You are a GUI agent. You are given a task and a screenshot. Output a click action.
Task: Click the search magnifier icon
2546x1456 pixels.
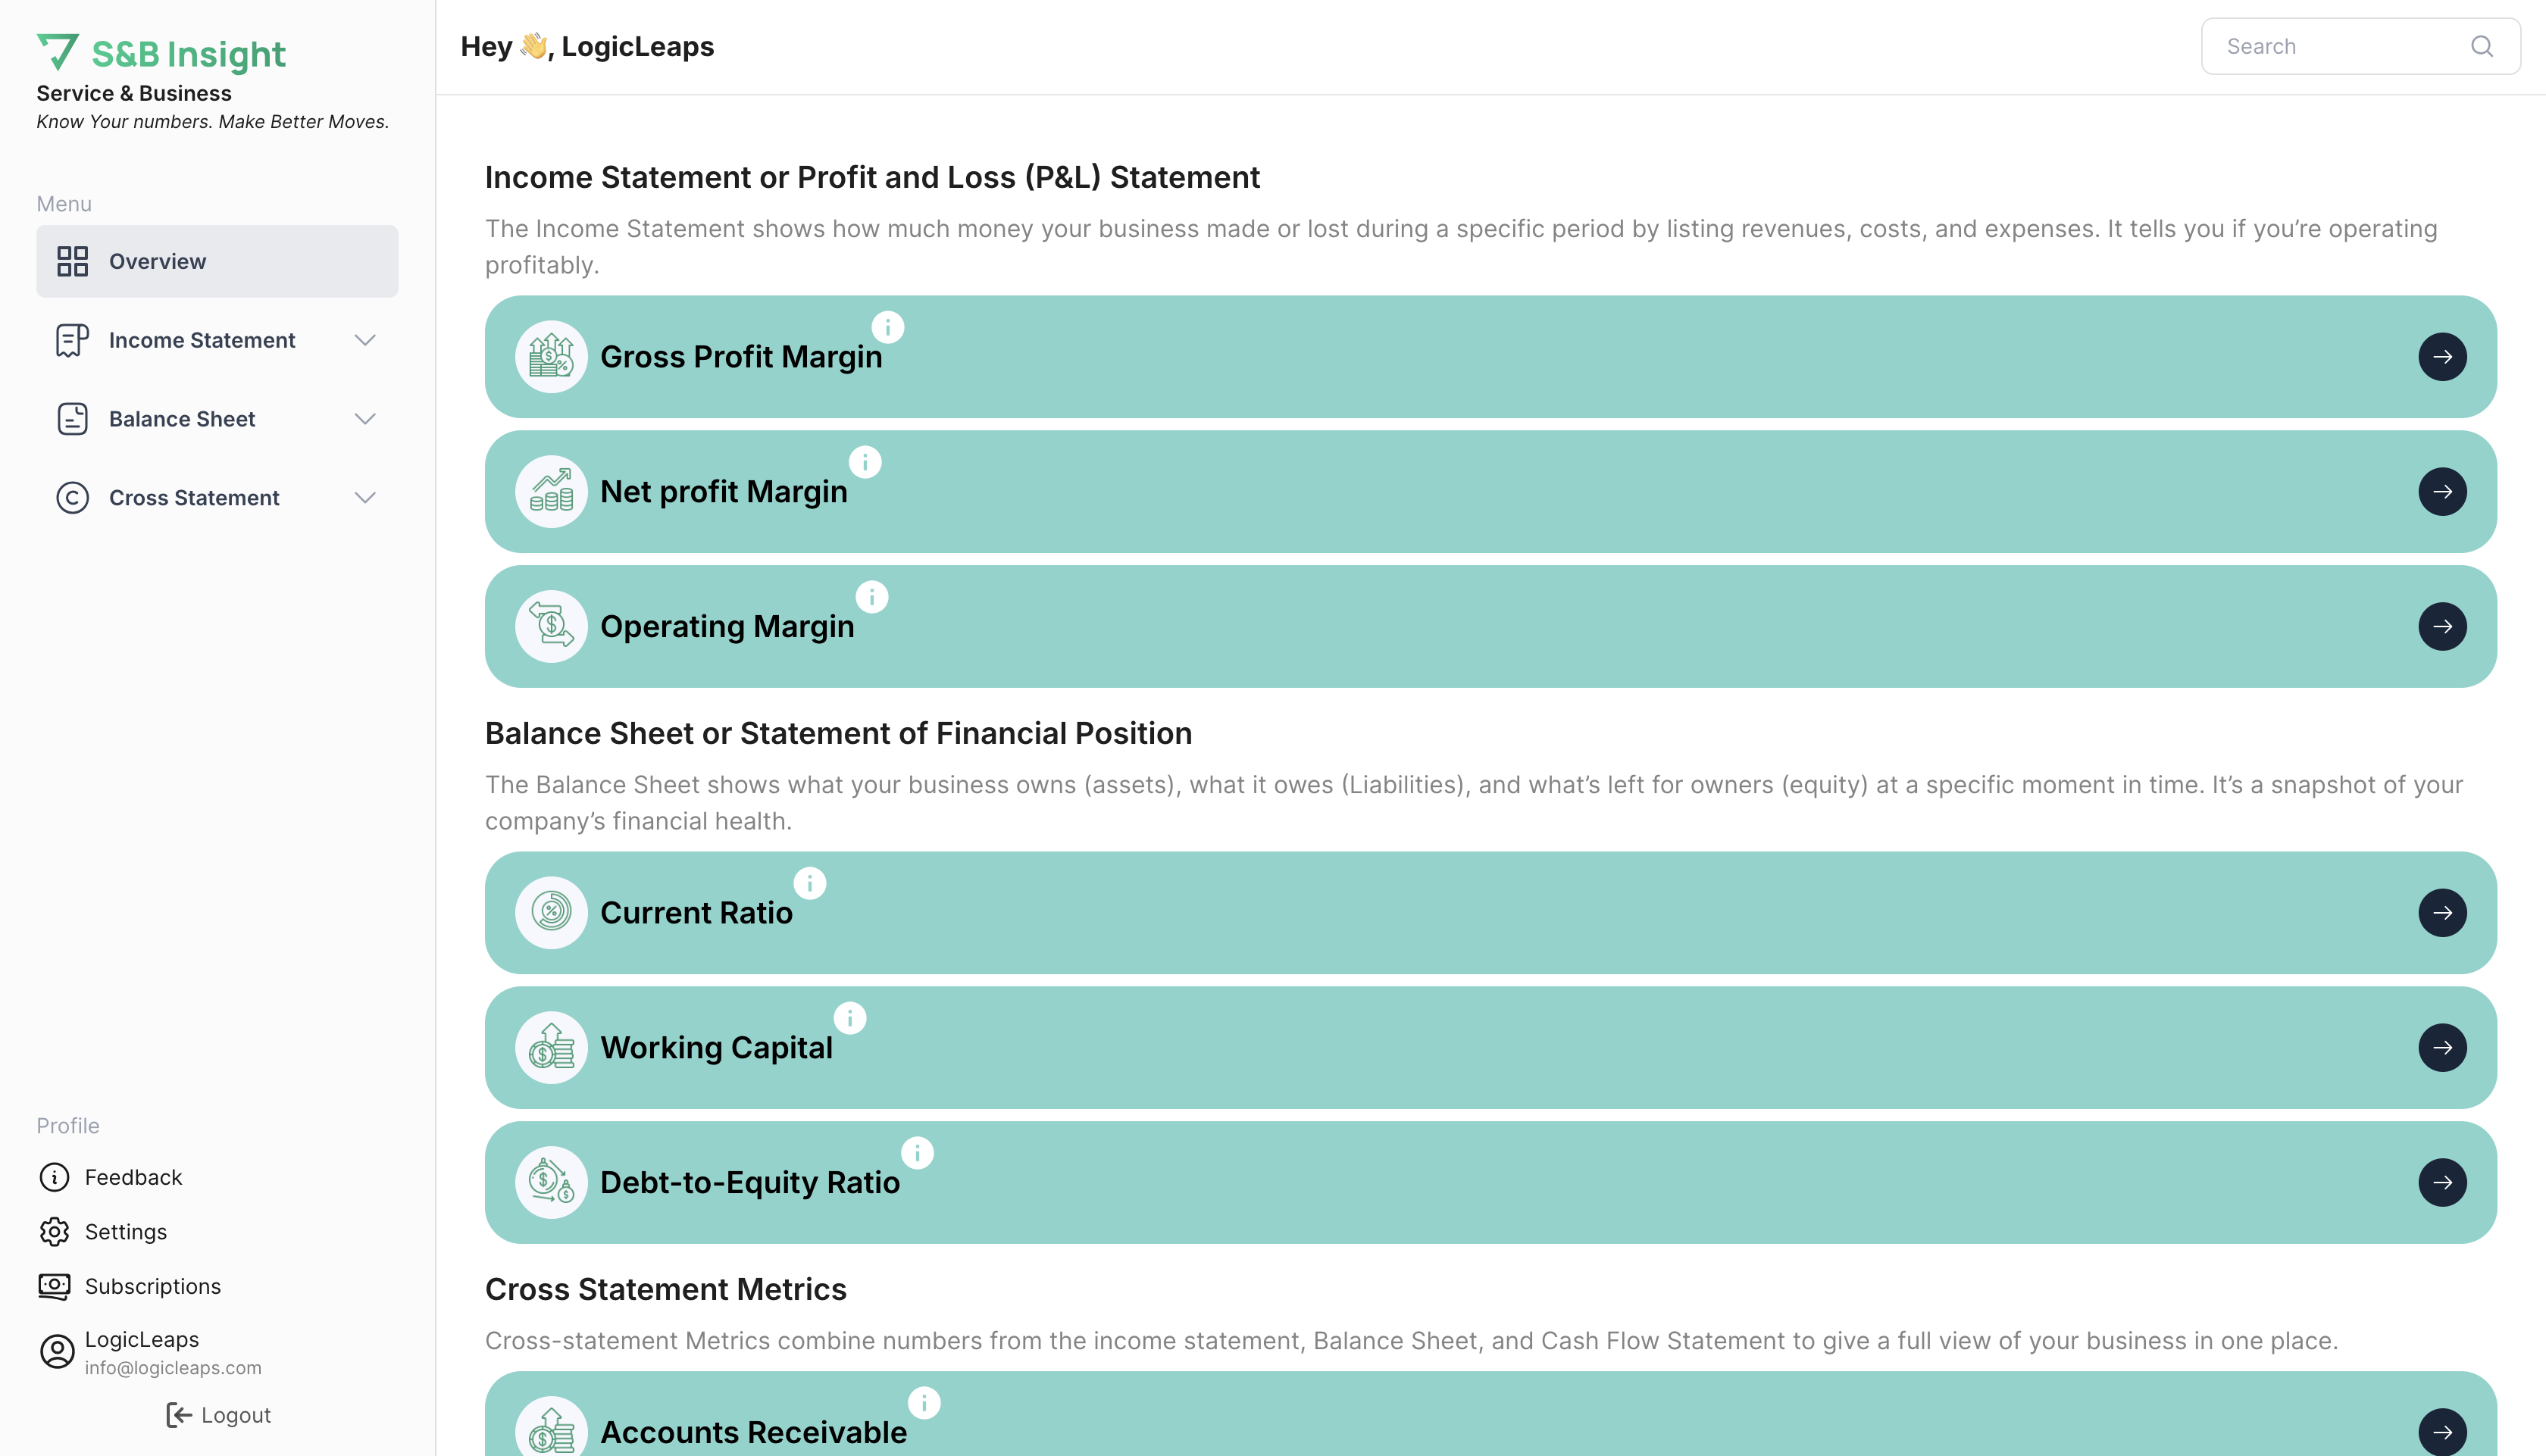(x=2481, y=47)
